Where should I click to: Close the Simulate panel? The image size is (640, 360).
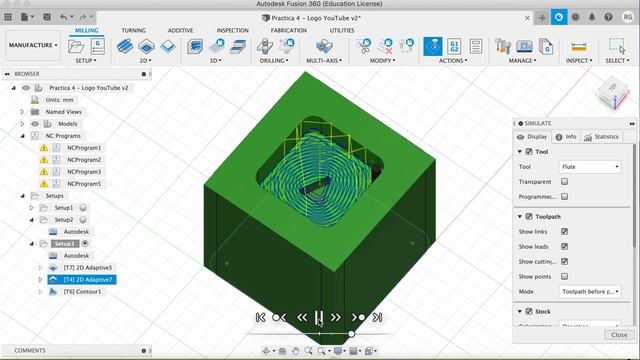tap(619, 335)
